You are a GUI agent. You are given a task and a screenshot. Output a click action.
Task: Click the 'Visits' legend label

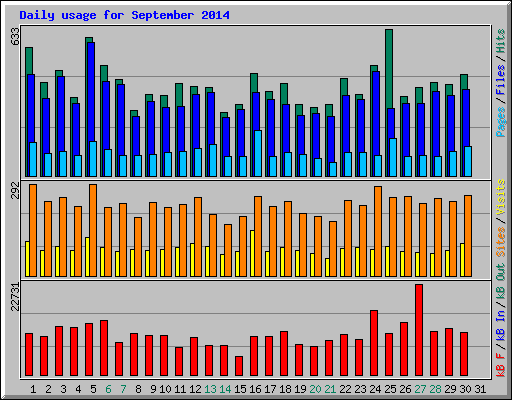[500, 198]
